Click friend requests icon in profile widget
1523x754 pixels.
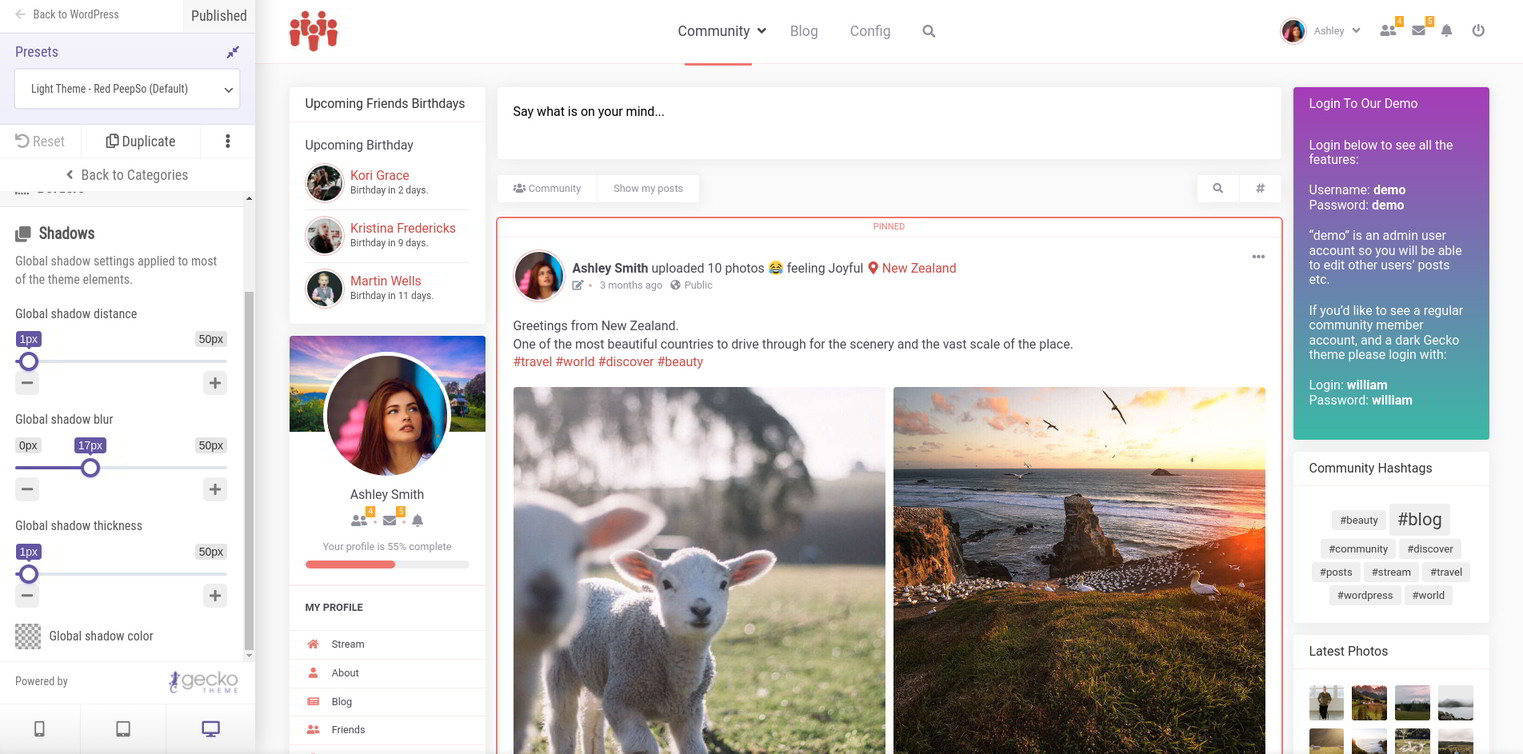360,520
